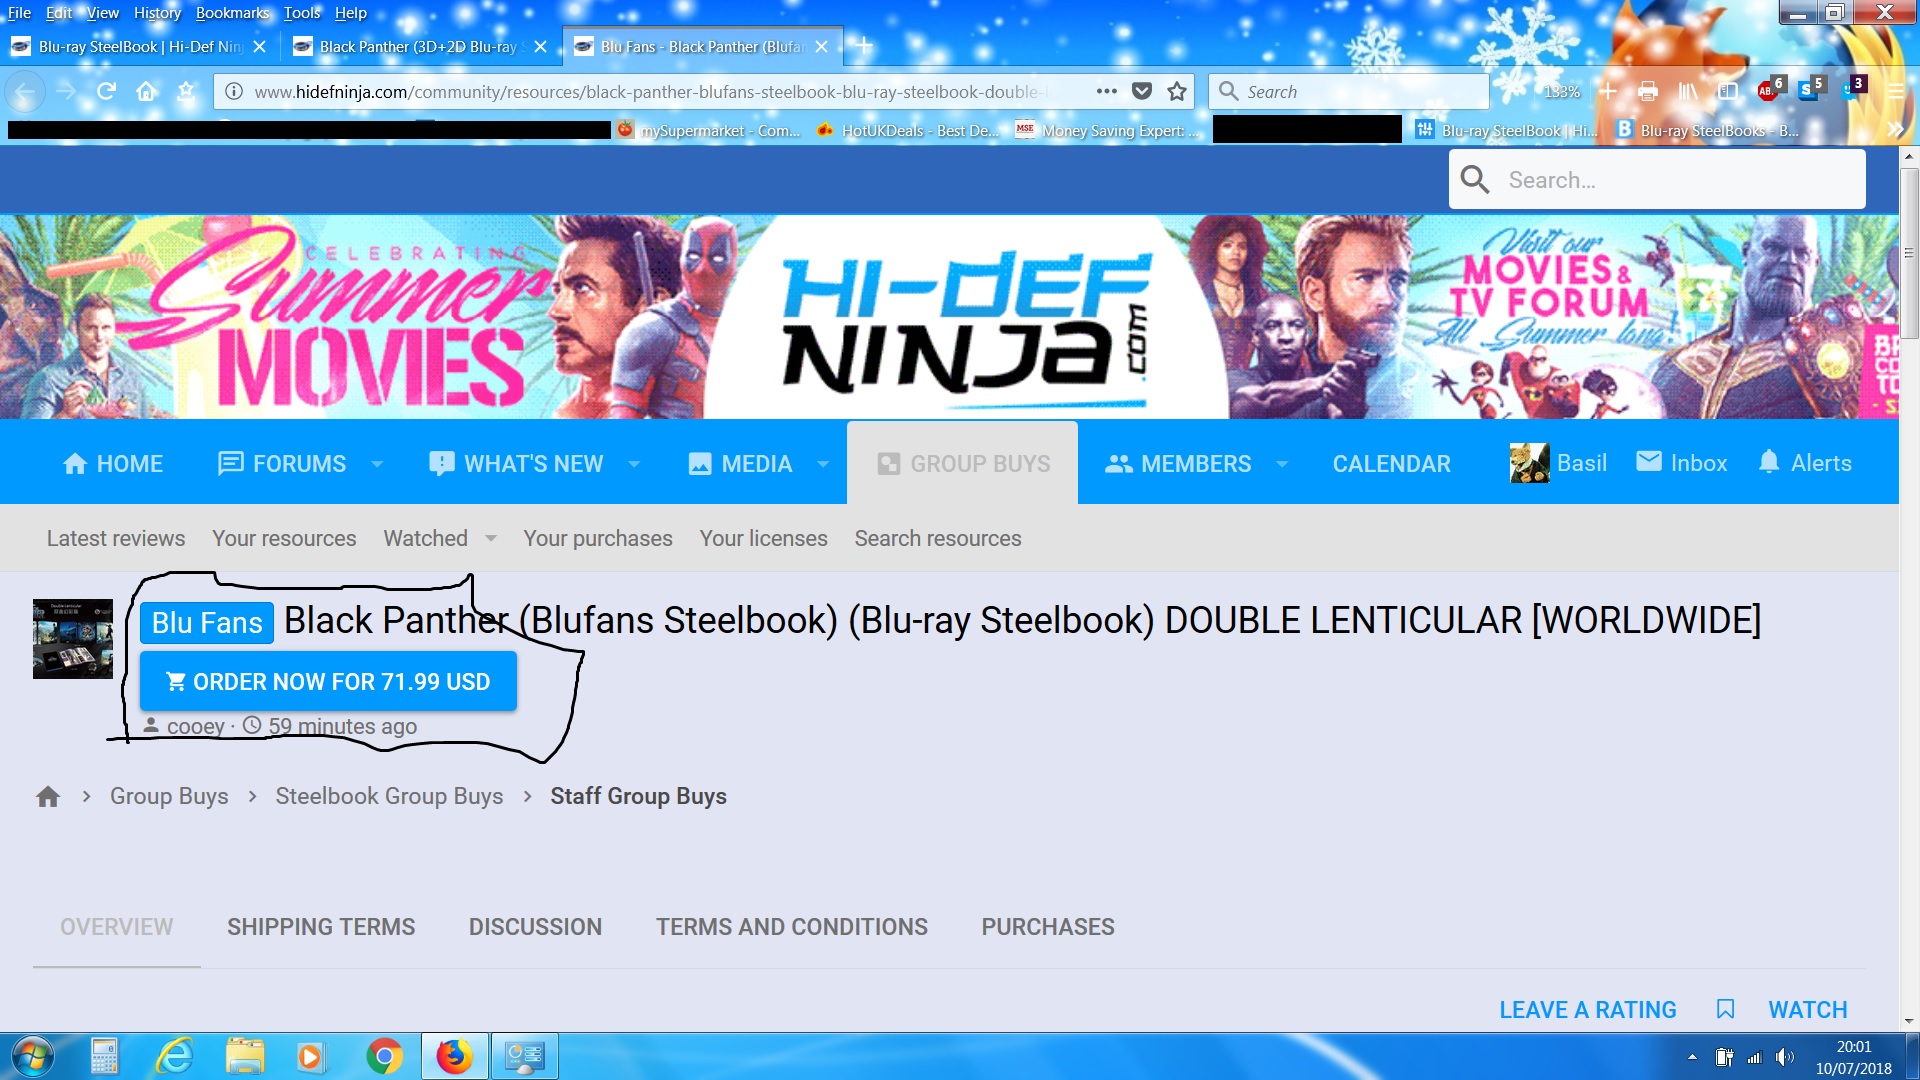
Task: Bookmark this page with the star icon
Action: click(1177, 92)
